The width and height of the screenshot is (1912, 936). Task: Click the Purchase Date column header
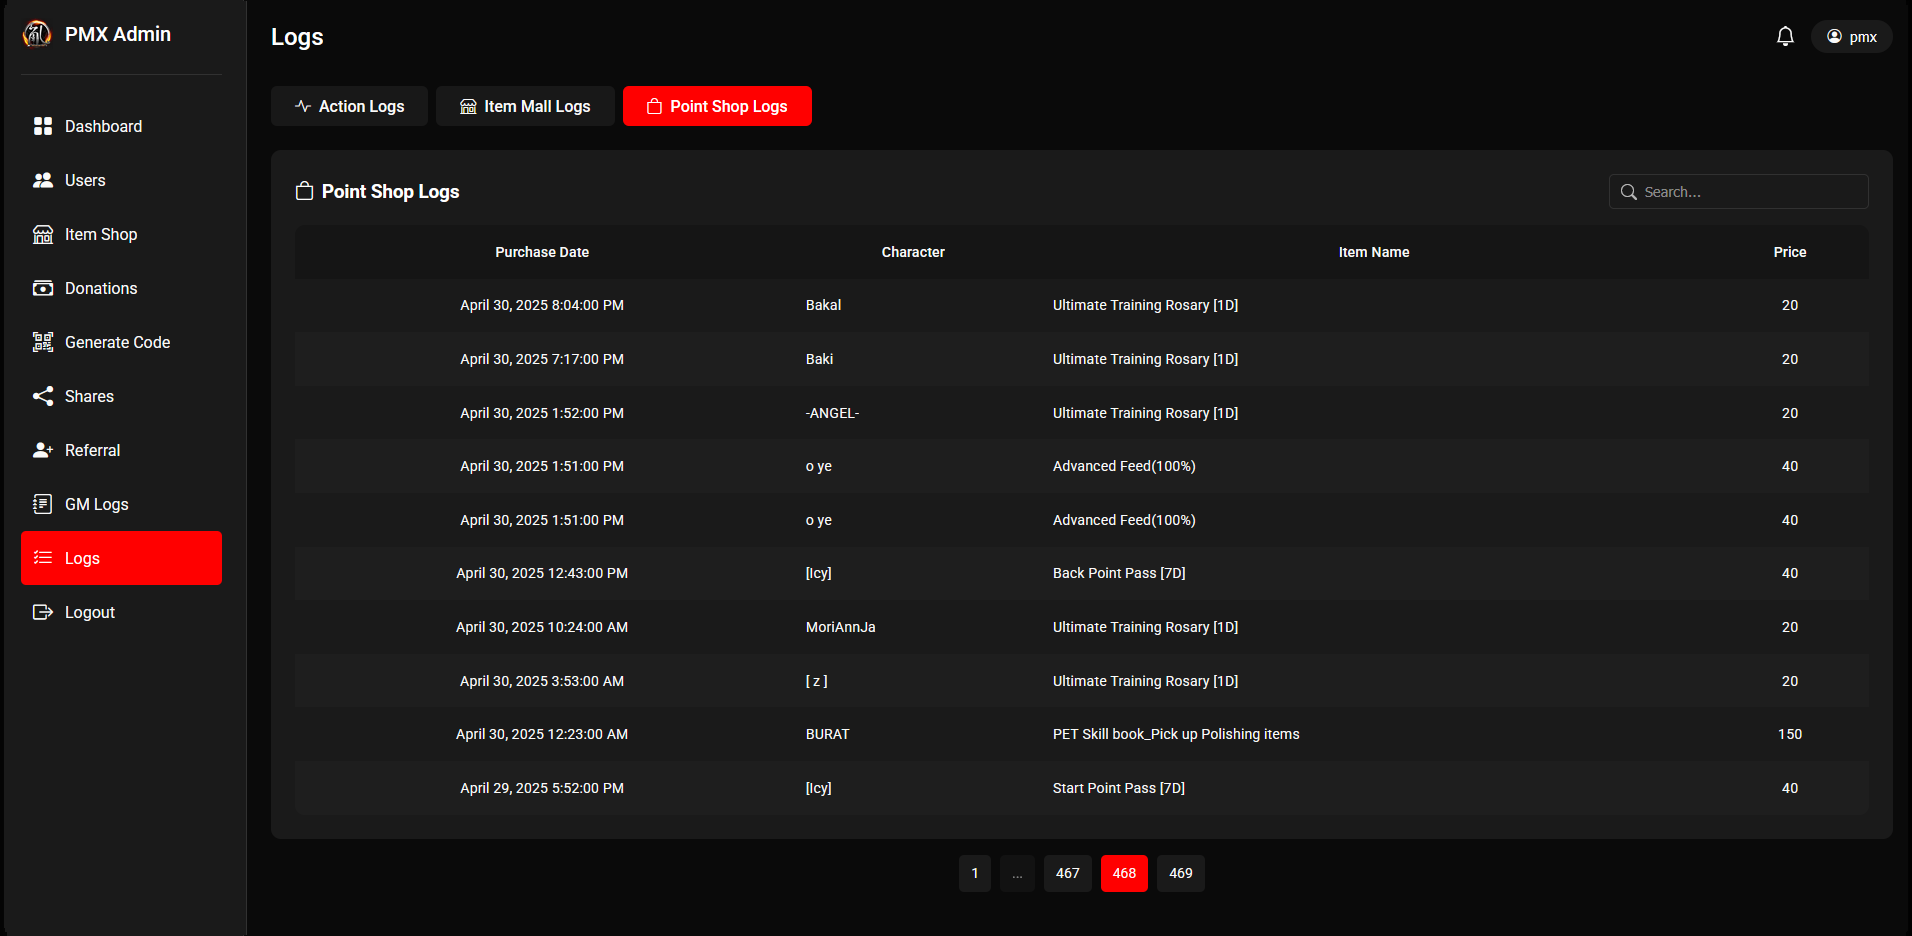pyautogui.click(x=542, y=252)
